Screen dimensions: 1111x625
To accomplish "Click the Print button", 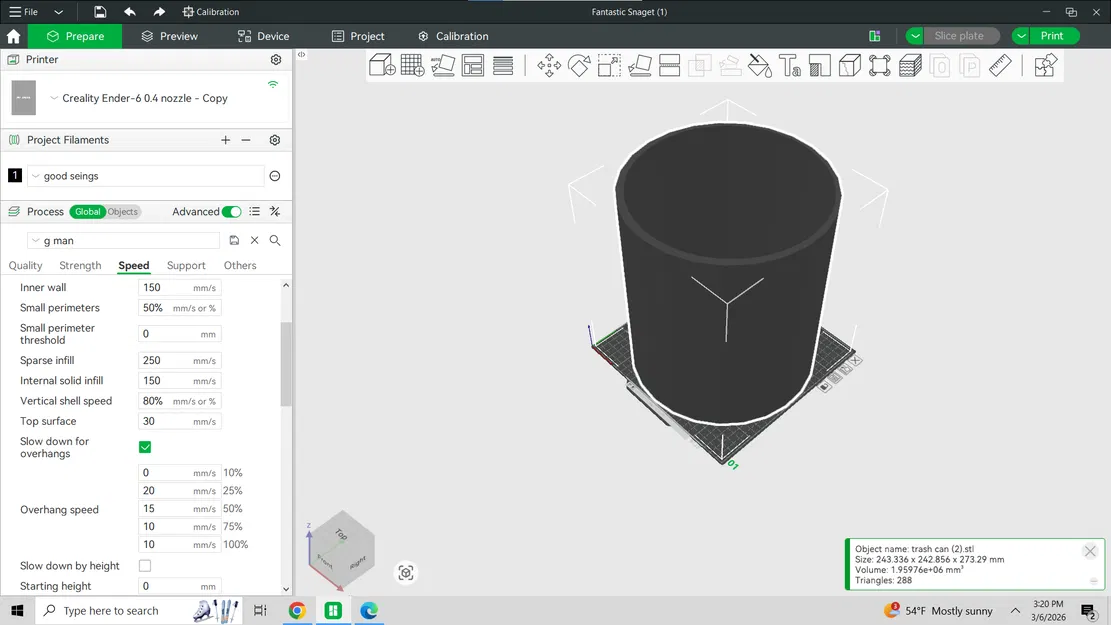I will click(1051, 36).
